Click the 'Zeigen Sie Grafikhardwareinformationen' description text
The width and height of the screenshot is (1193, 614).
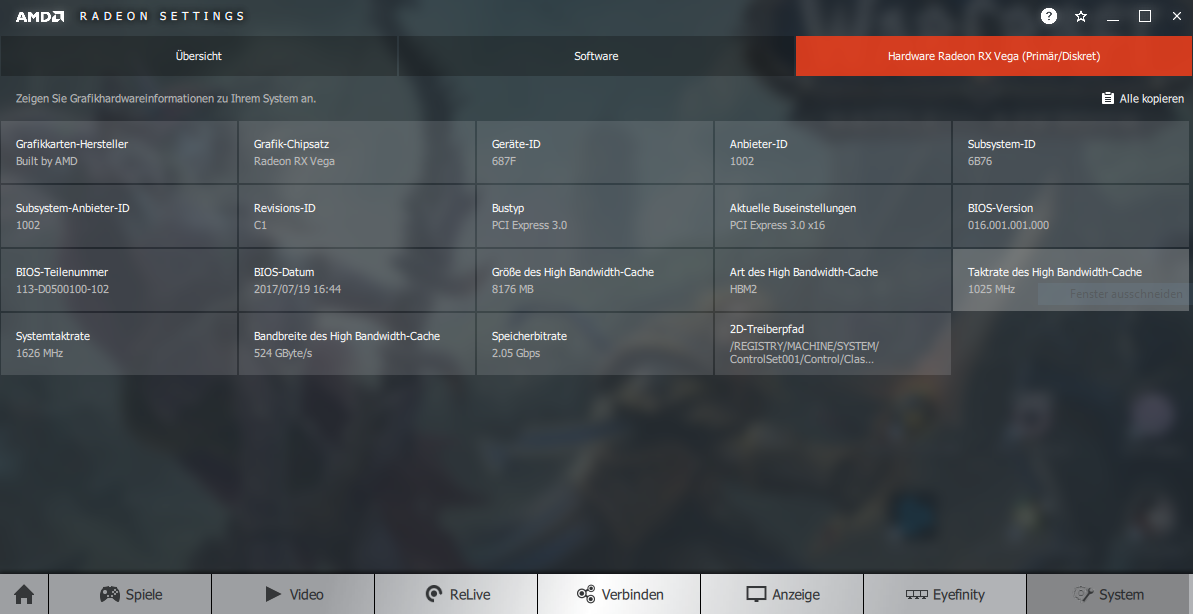[166, 98]
